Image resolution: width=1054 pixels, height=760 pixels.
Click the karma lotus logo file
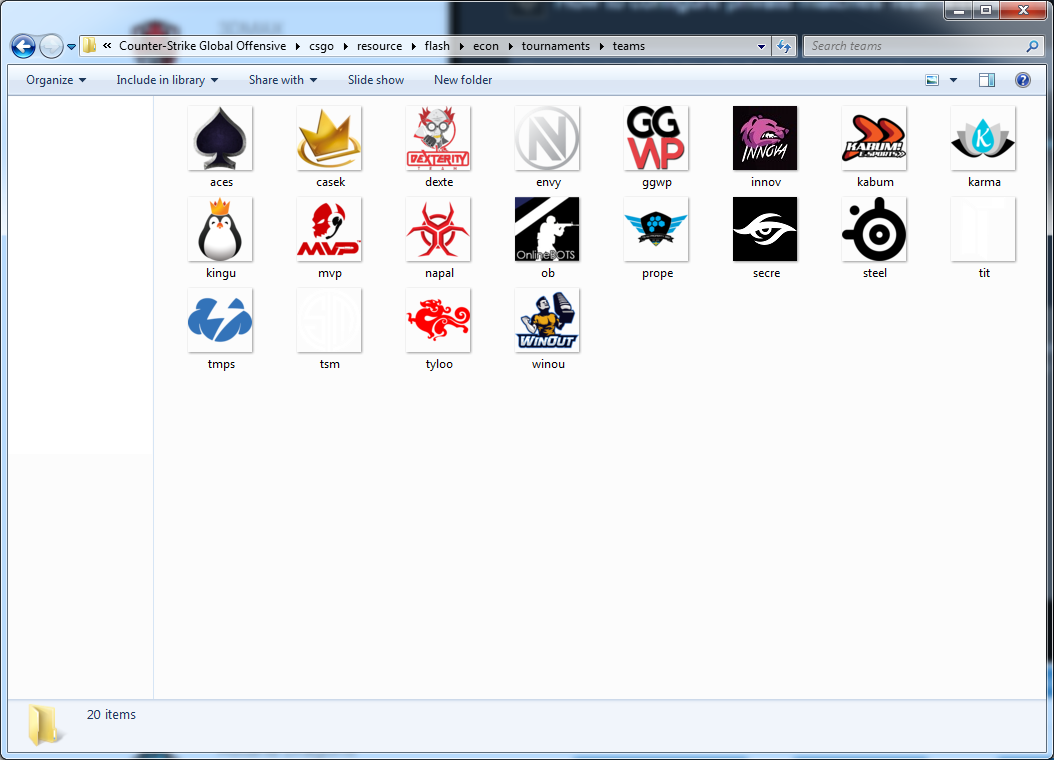[983, 138]
